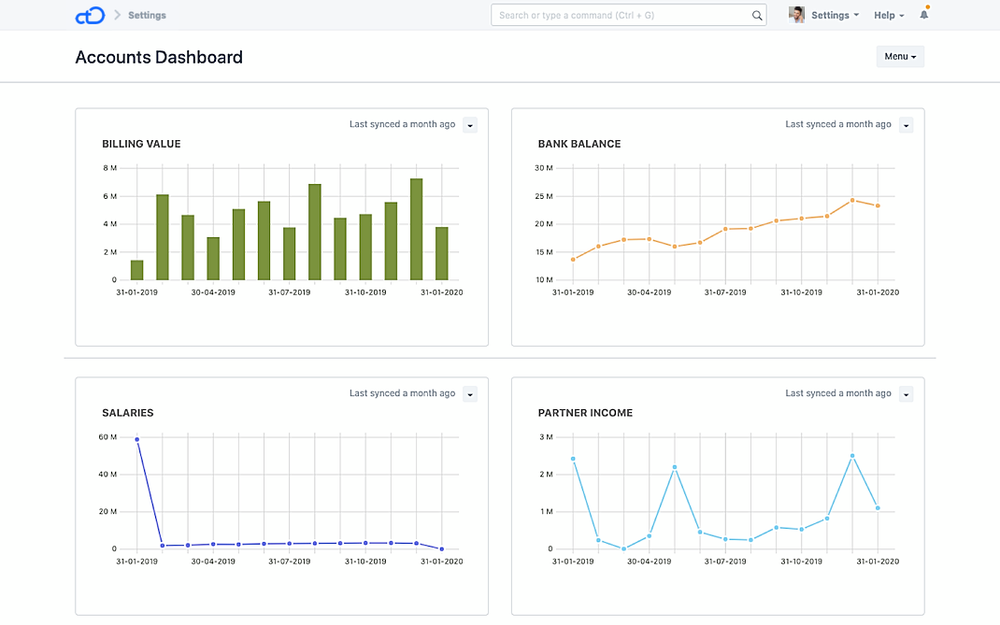Image resolution: width=1000 pixels, height=625 pixels.
Task: Open the notifications bell icon
Action: pos(924,15)
